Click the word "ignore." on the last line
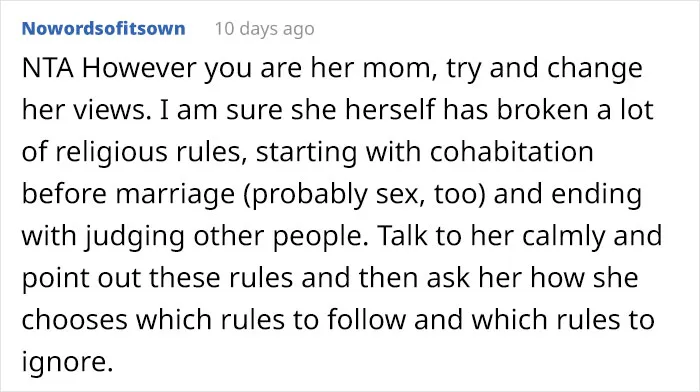The image size is (700, 392). tap(67, 363)
